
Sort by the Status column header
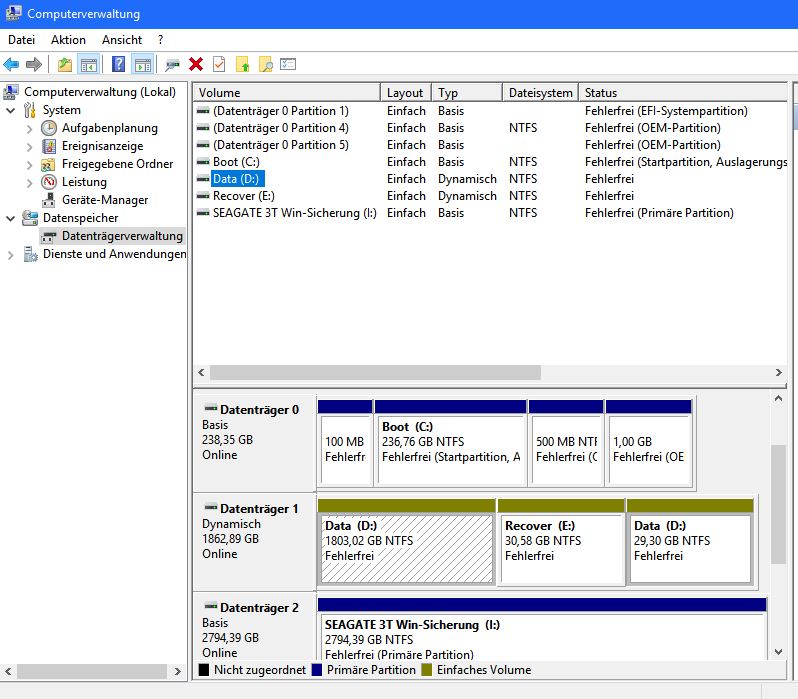[683, 93]
